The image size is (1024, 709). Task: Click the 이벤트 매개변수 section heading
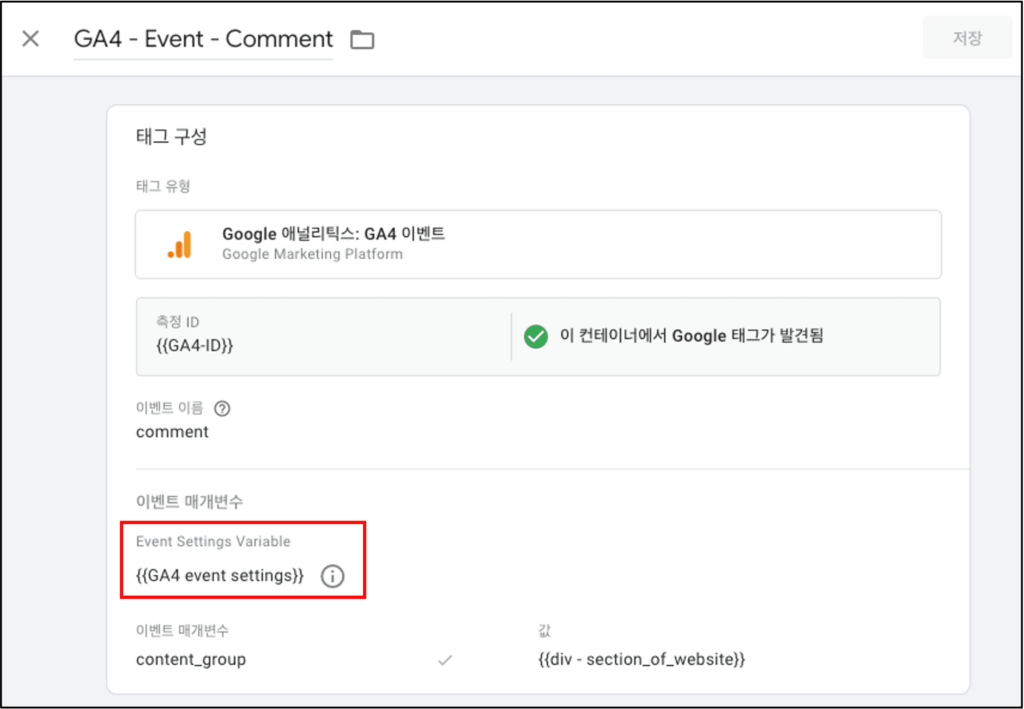pyautogui.click(x=189, y=501)
